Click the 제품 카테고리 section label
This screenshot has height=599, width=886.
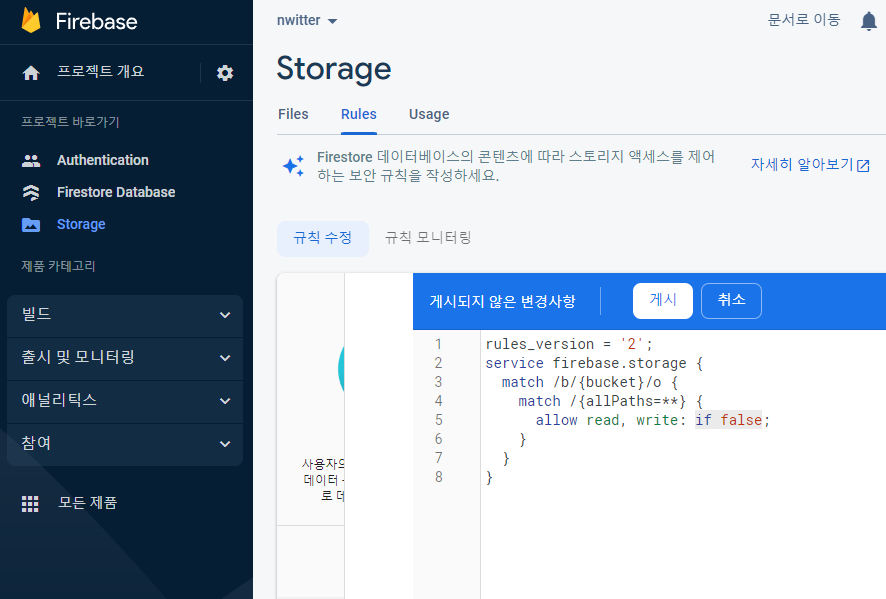(58, 266)
